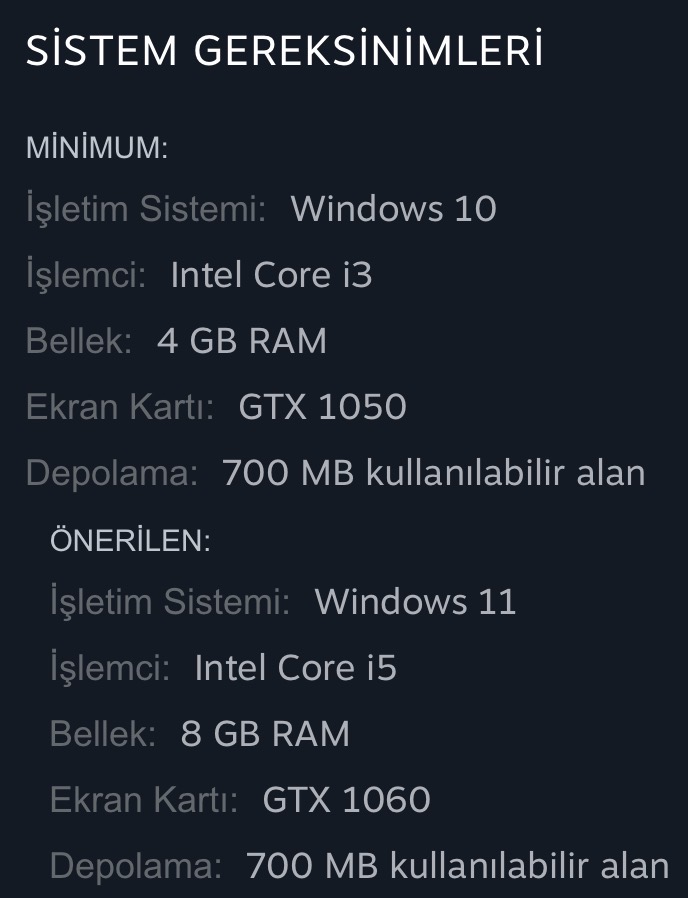The height and width of the screenshot is (898, 688).
Task: Click the 4 GB RAM value
Action: click(x=242, y=341)
